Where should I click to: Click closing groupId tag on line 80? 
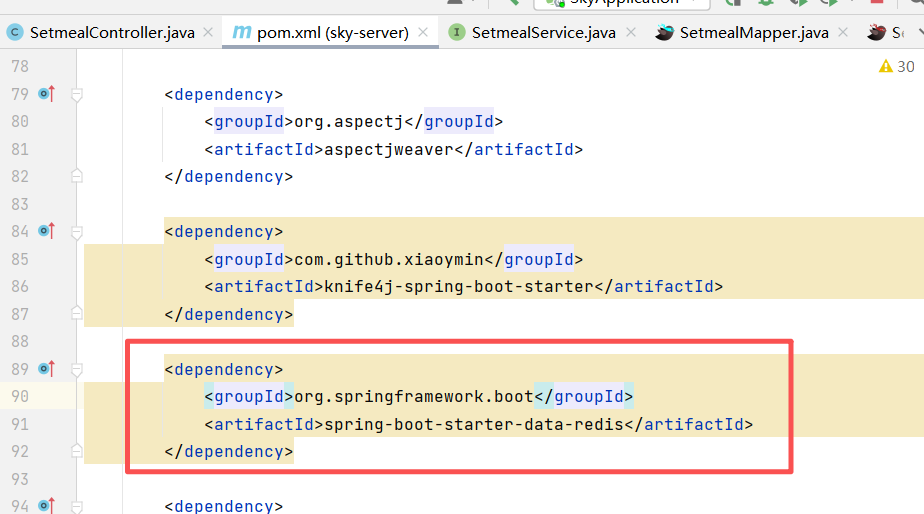point(454,122)
